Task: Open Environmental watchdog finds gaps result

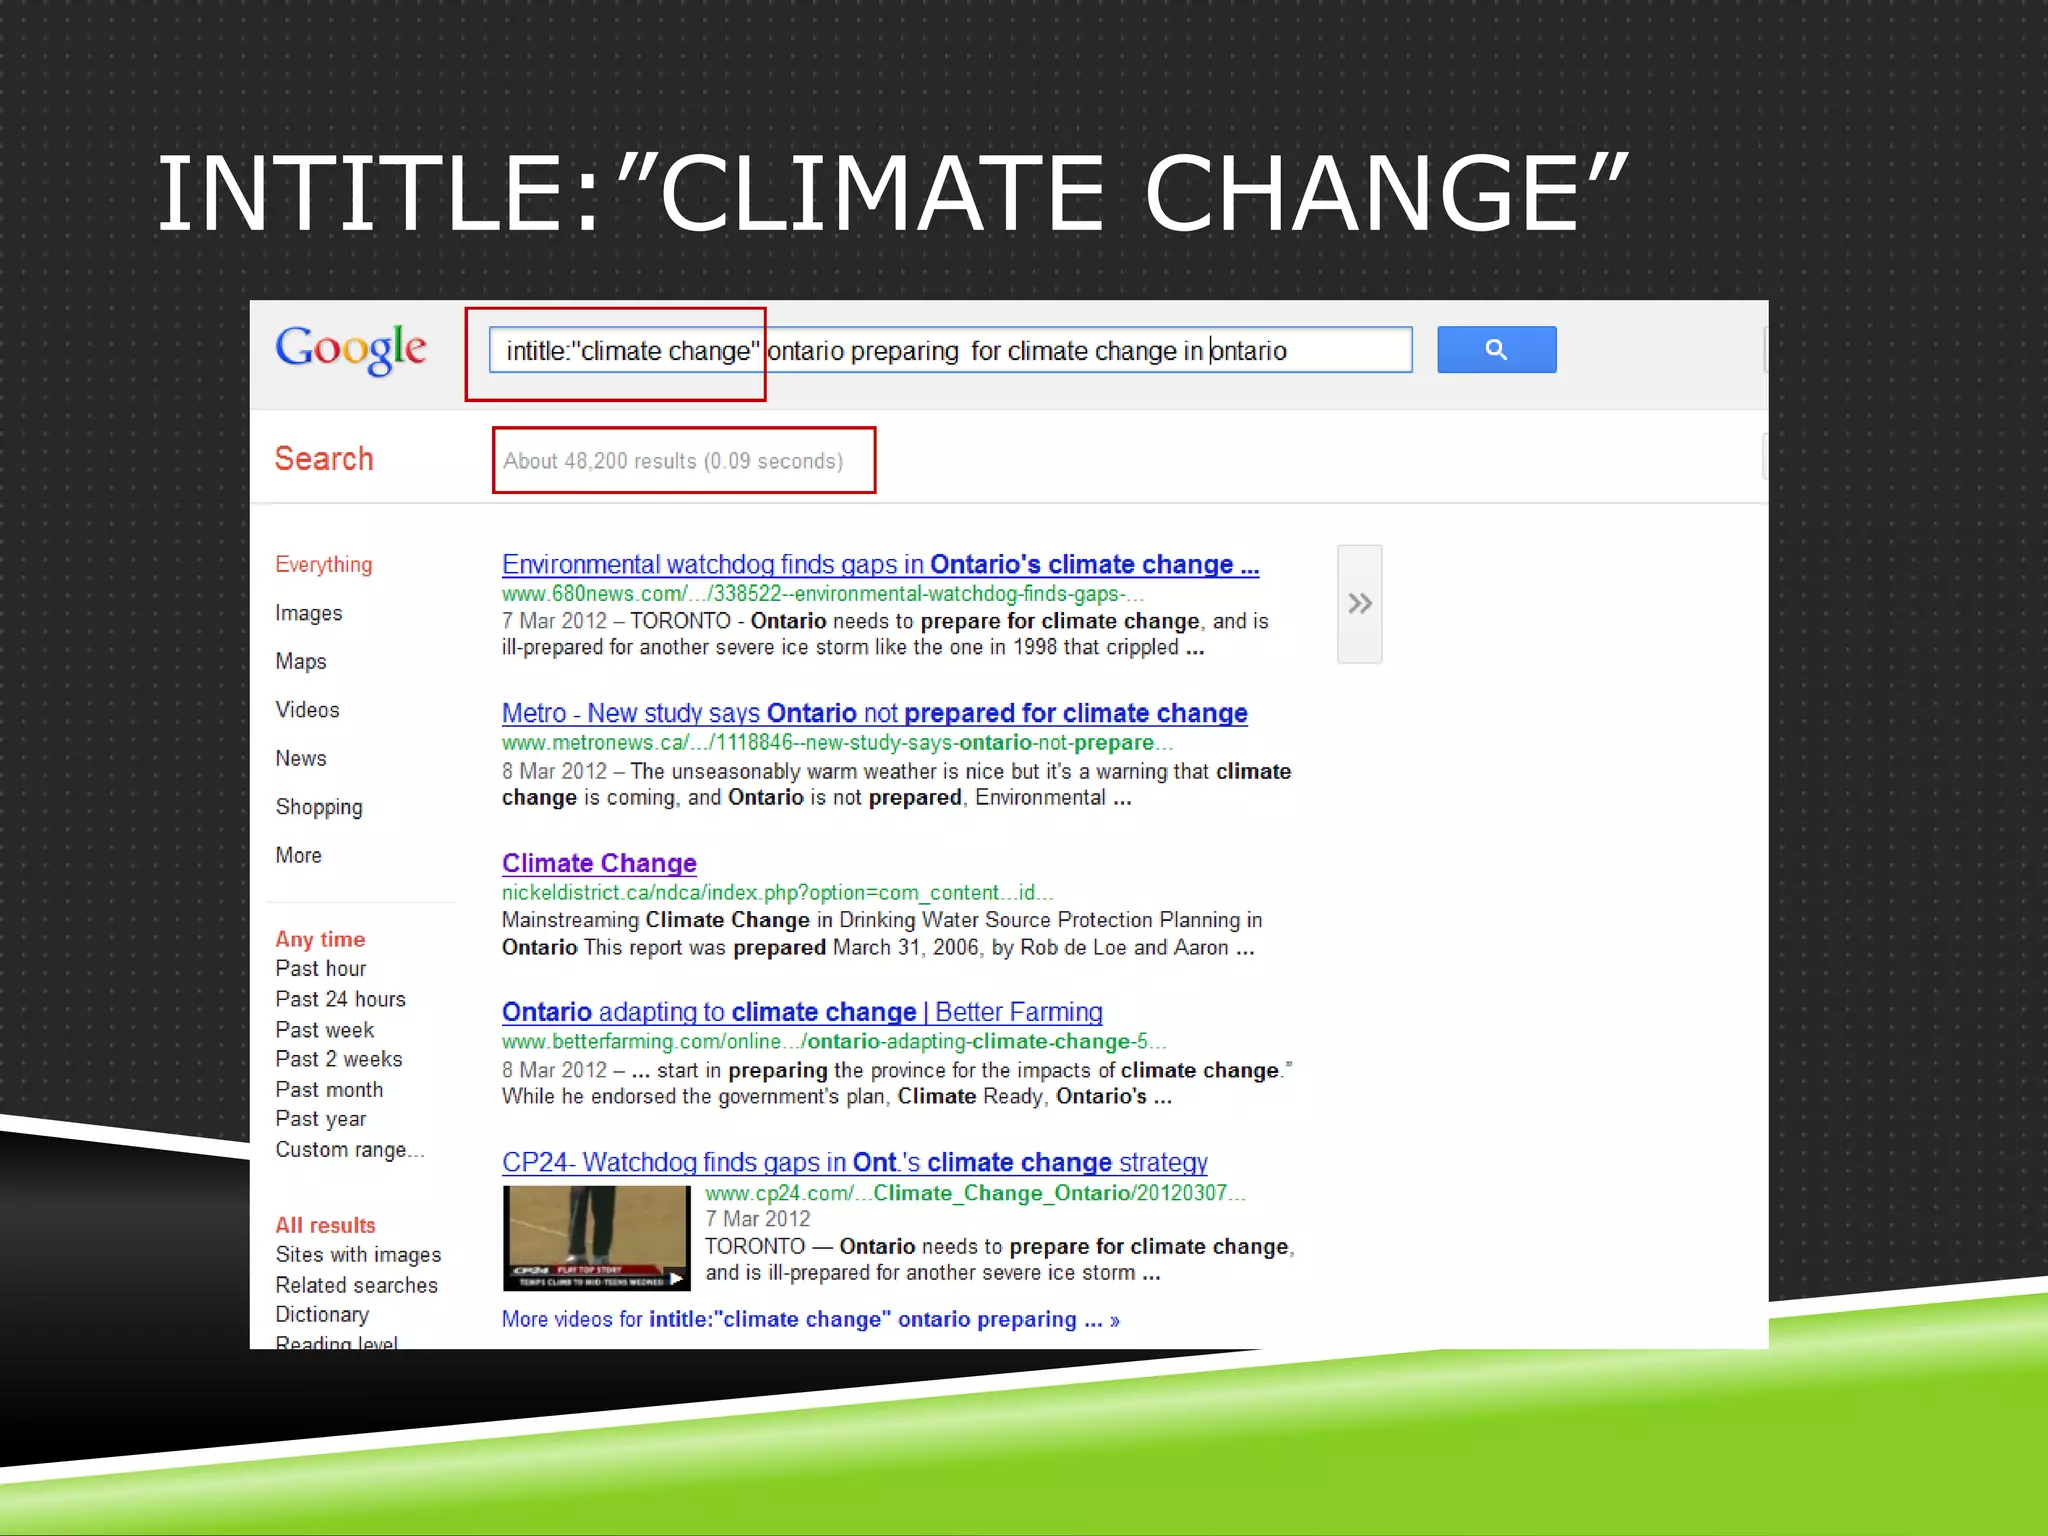Action: [880, 565]
